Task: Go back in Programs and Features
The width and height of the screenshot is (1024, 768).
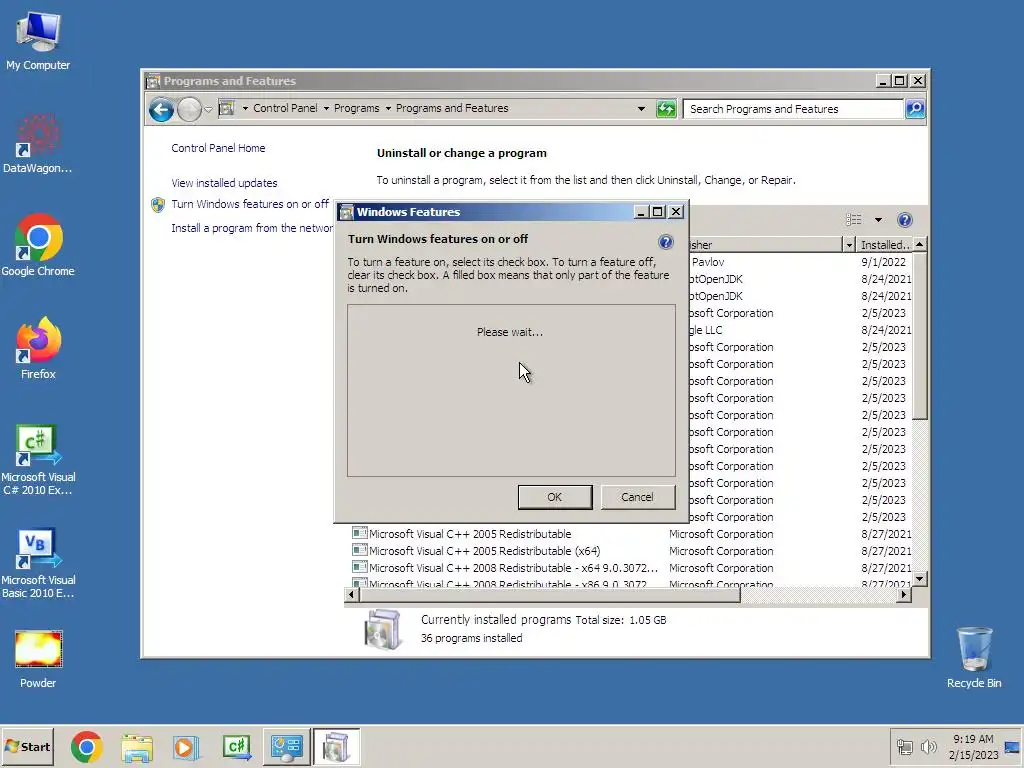Action: (x=161, y=109)
